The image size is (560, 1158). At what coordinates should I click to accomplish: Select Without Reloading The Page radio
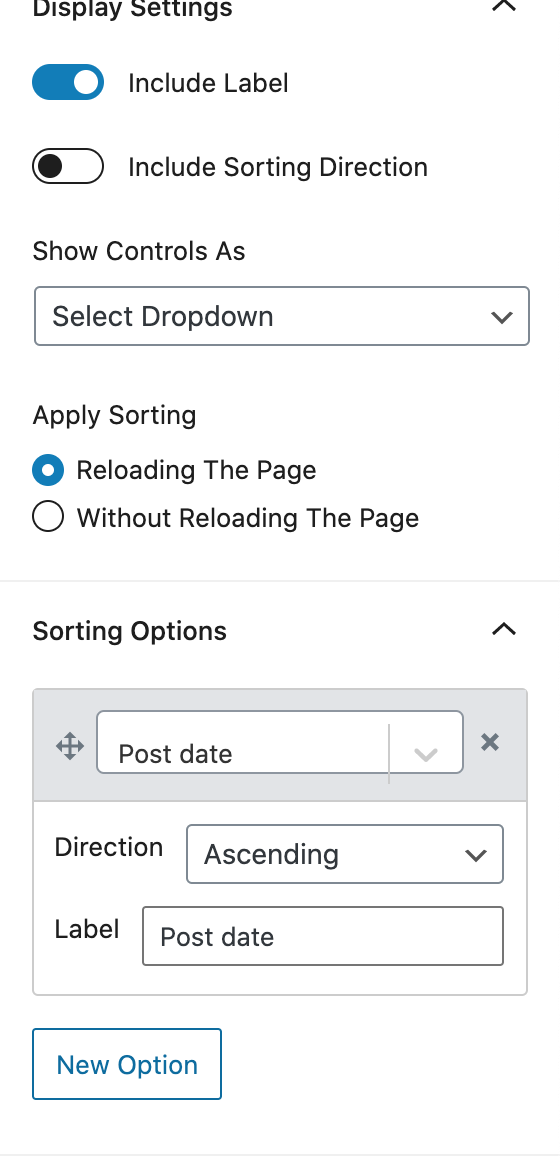point(48,517)
